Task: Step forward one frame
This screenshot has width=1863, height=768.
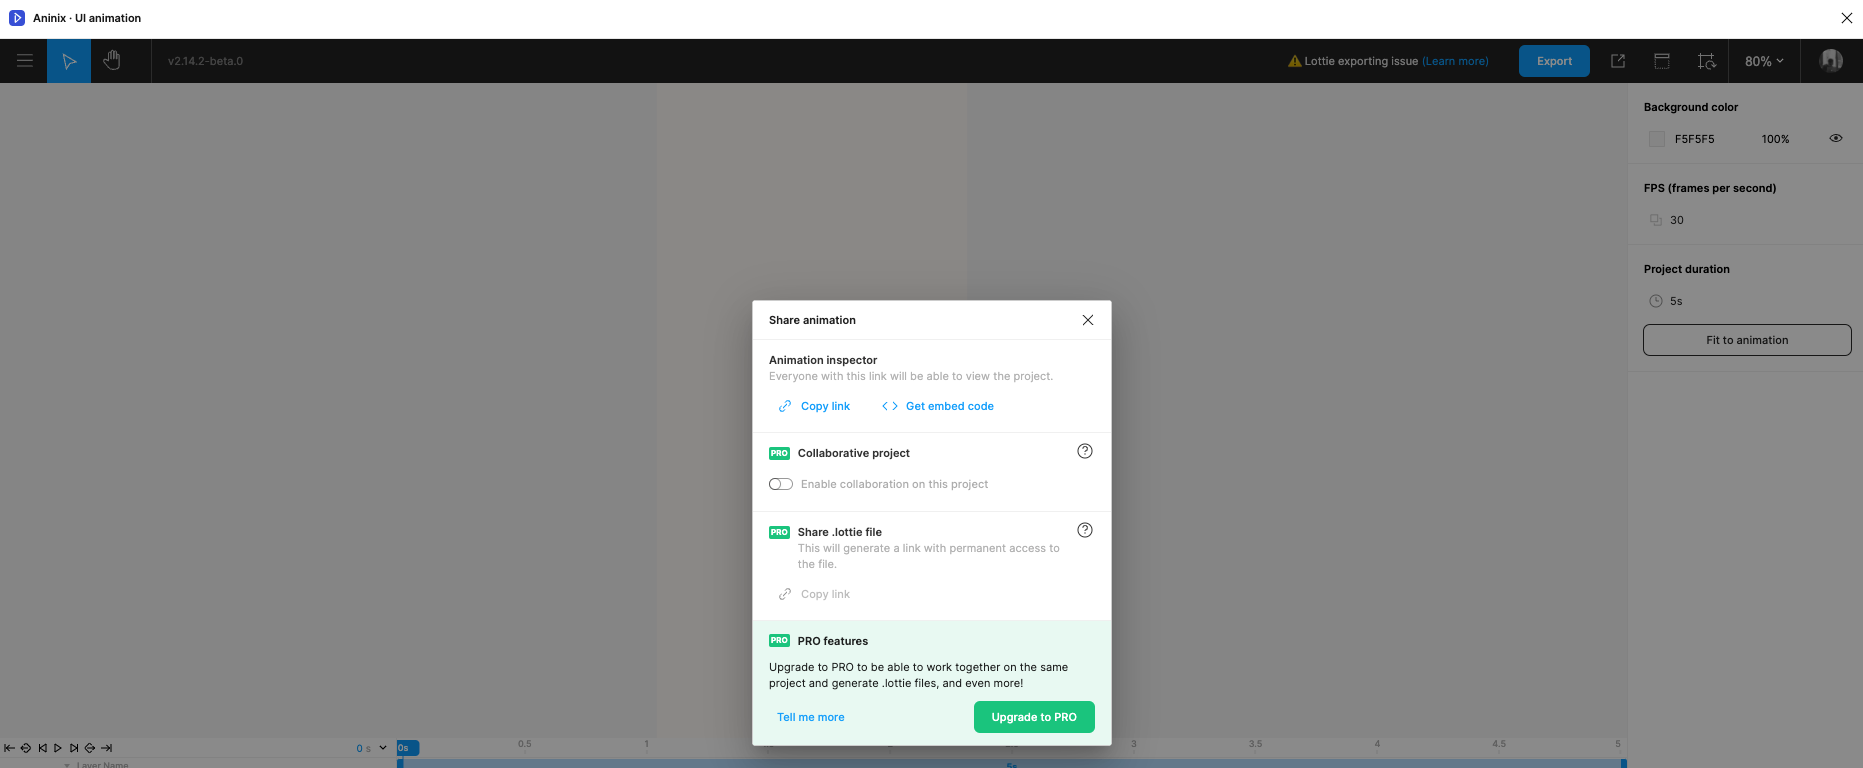Action: click(74, 748)
